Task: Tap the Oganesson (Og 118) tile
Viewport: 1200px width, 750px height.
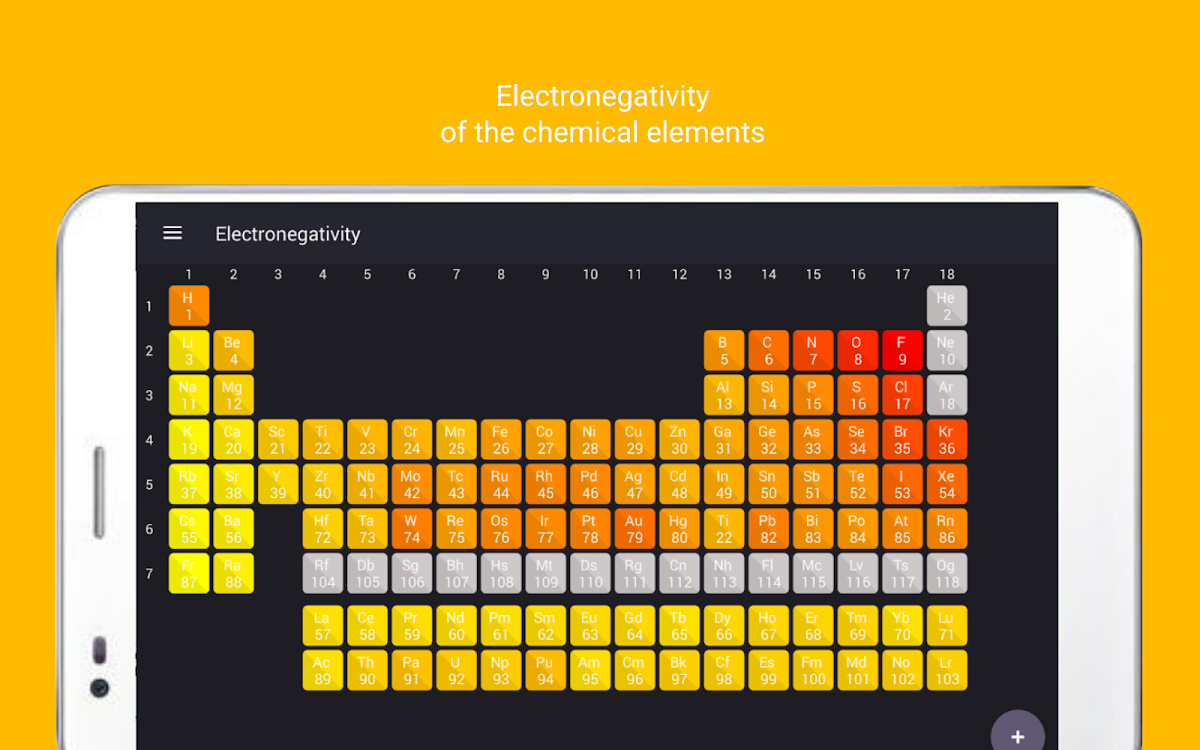Action: click(946, 574)
